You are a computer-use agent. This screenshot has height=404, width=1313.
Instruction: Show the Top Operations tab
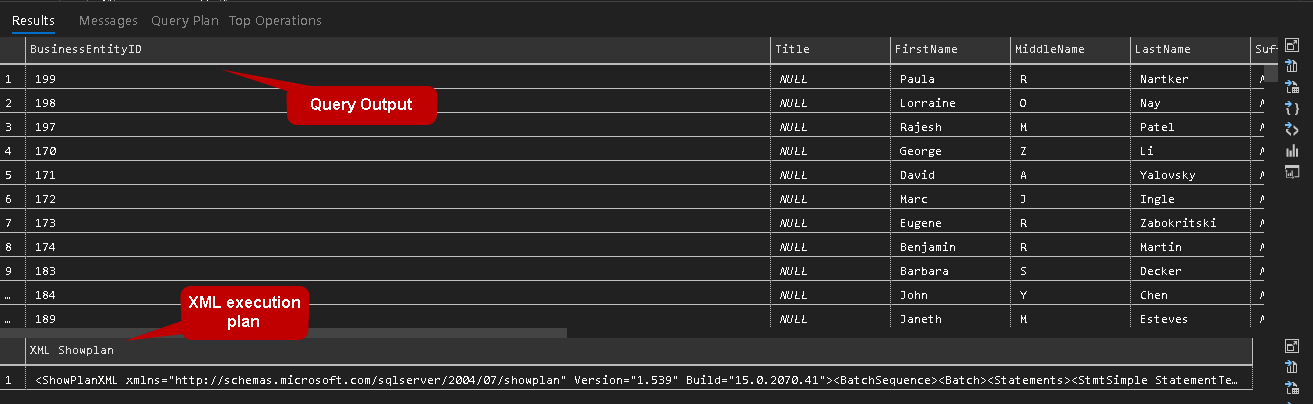pyautogui.click(x=275, y=20)
